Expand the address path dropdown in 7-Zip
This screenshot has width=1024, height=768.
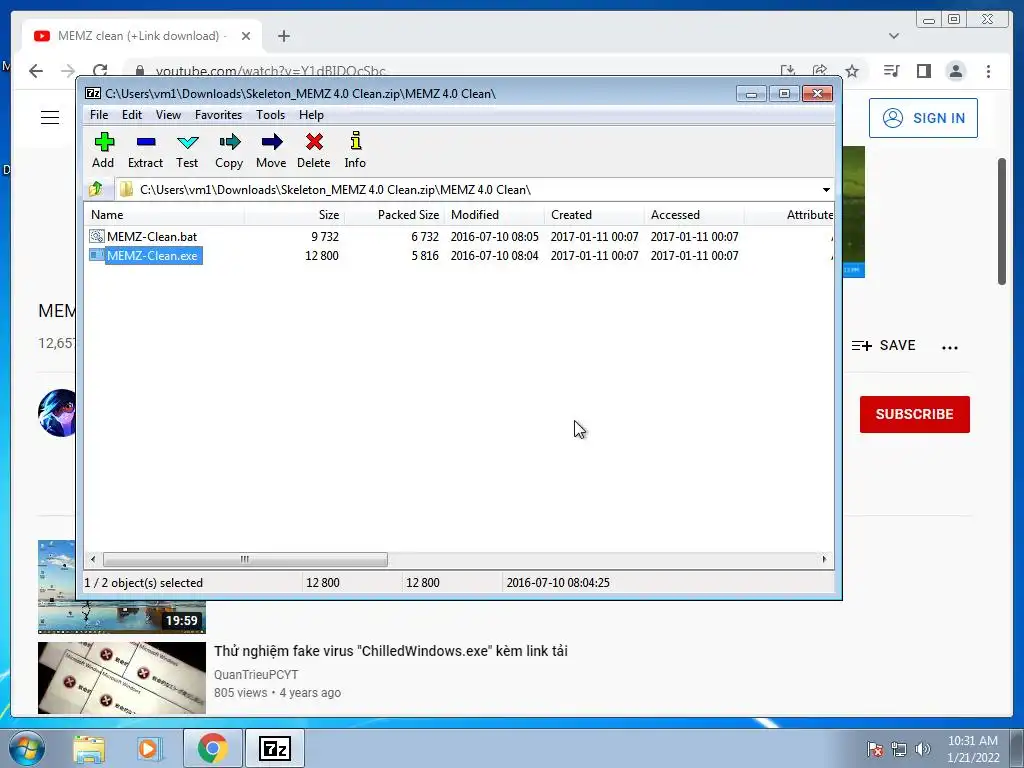pyautogui.click(x=826, y=189)
